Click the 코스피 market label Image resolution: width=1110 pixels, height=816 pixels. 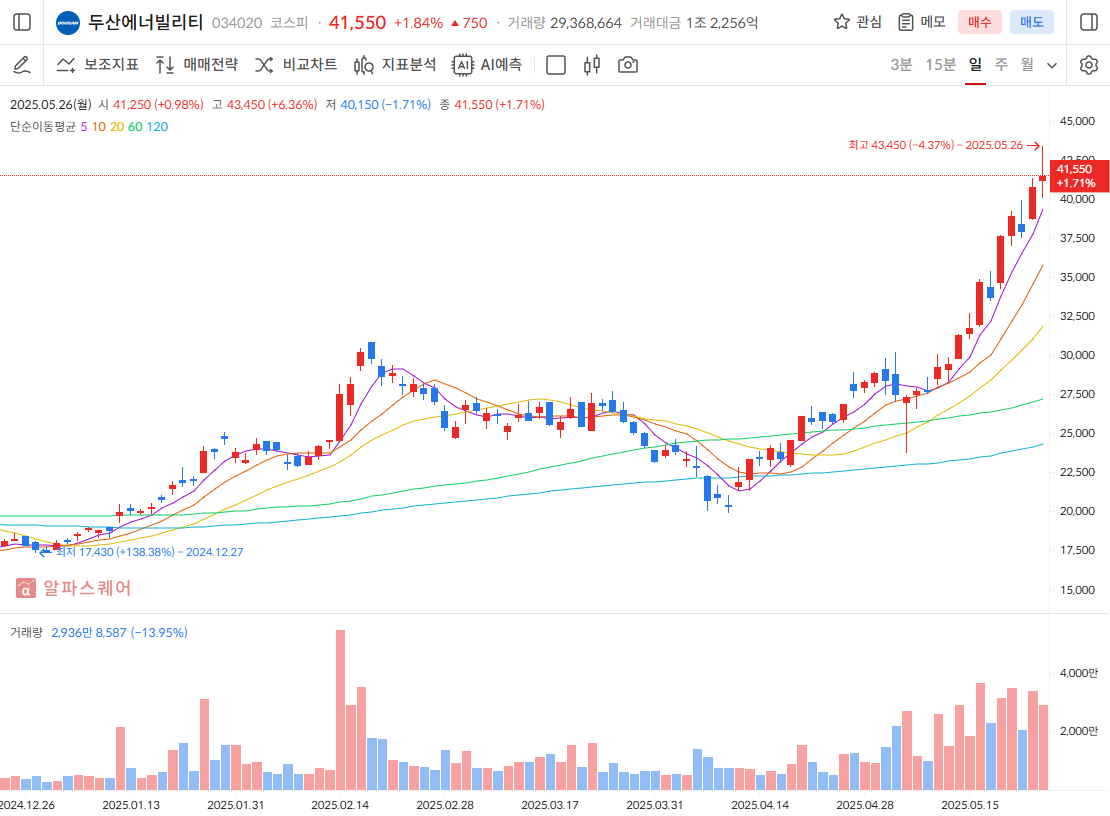(x=290, y=23)
